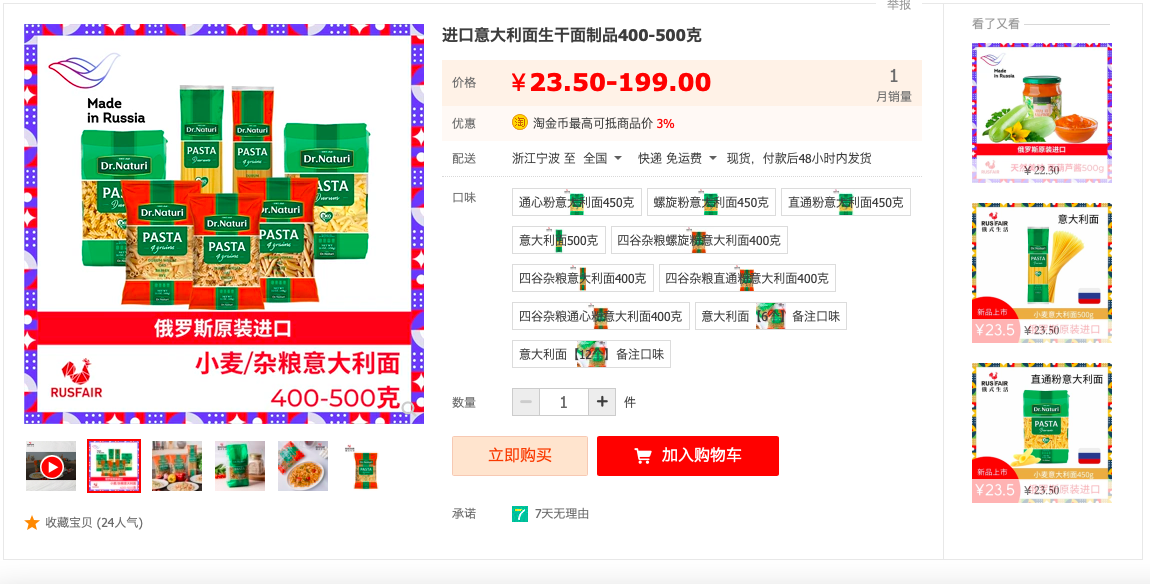Select flavor 通心粉意大利面450克
Image resolution: width=1150 pixels, height=584 pixels.
click(576, 202)
